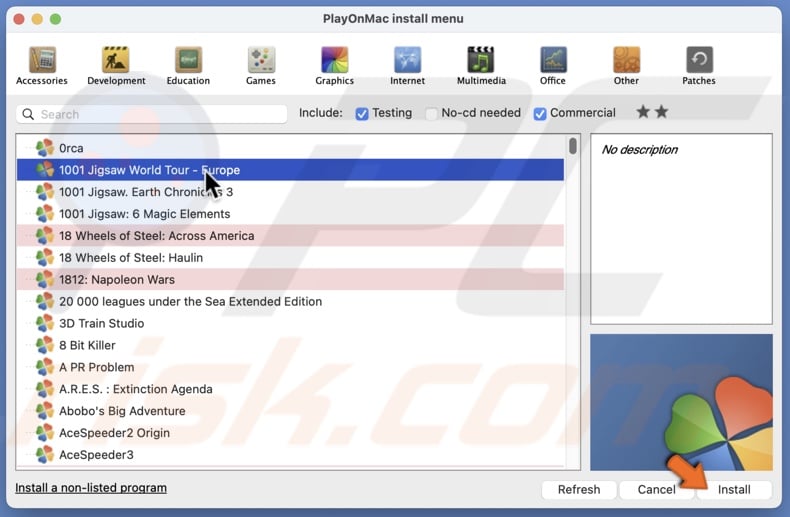Click the icon beside 8 Bit Killer

point(45,345)
